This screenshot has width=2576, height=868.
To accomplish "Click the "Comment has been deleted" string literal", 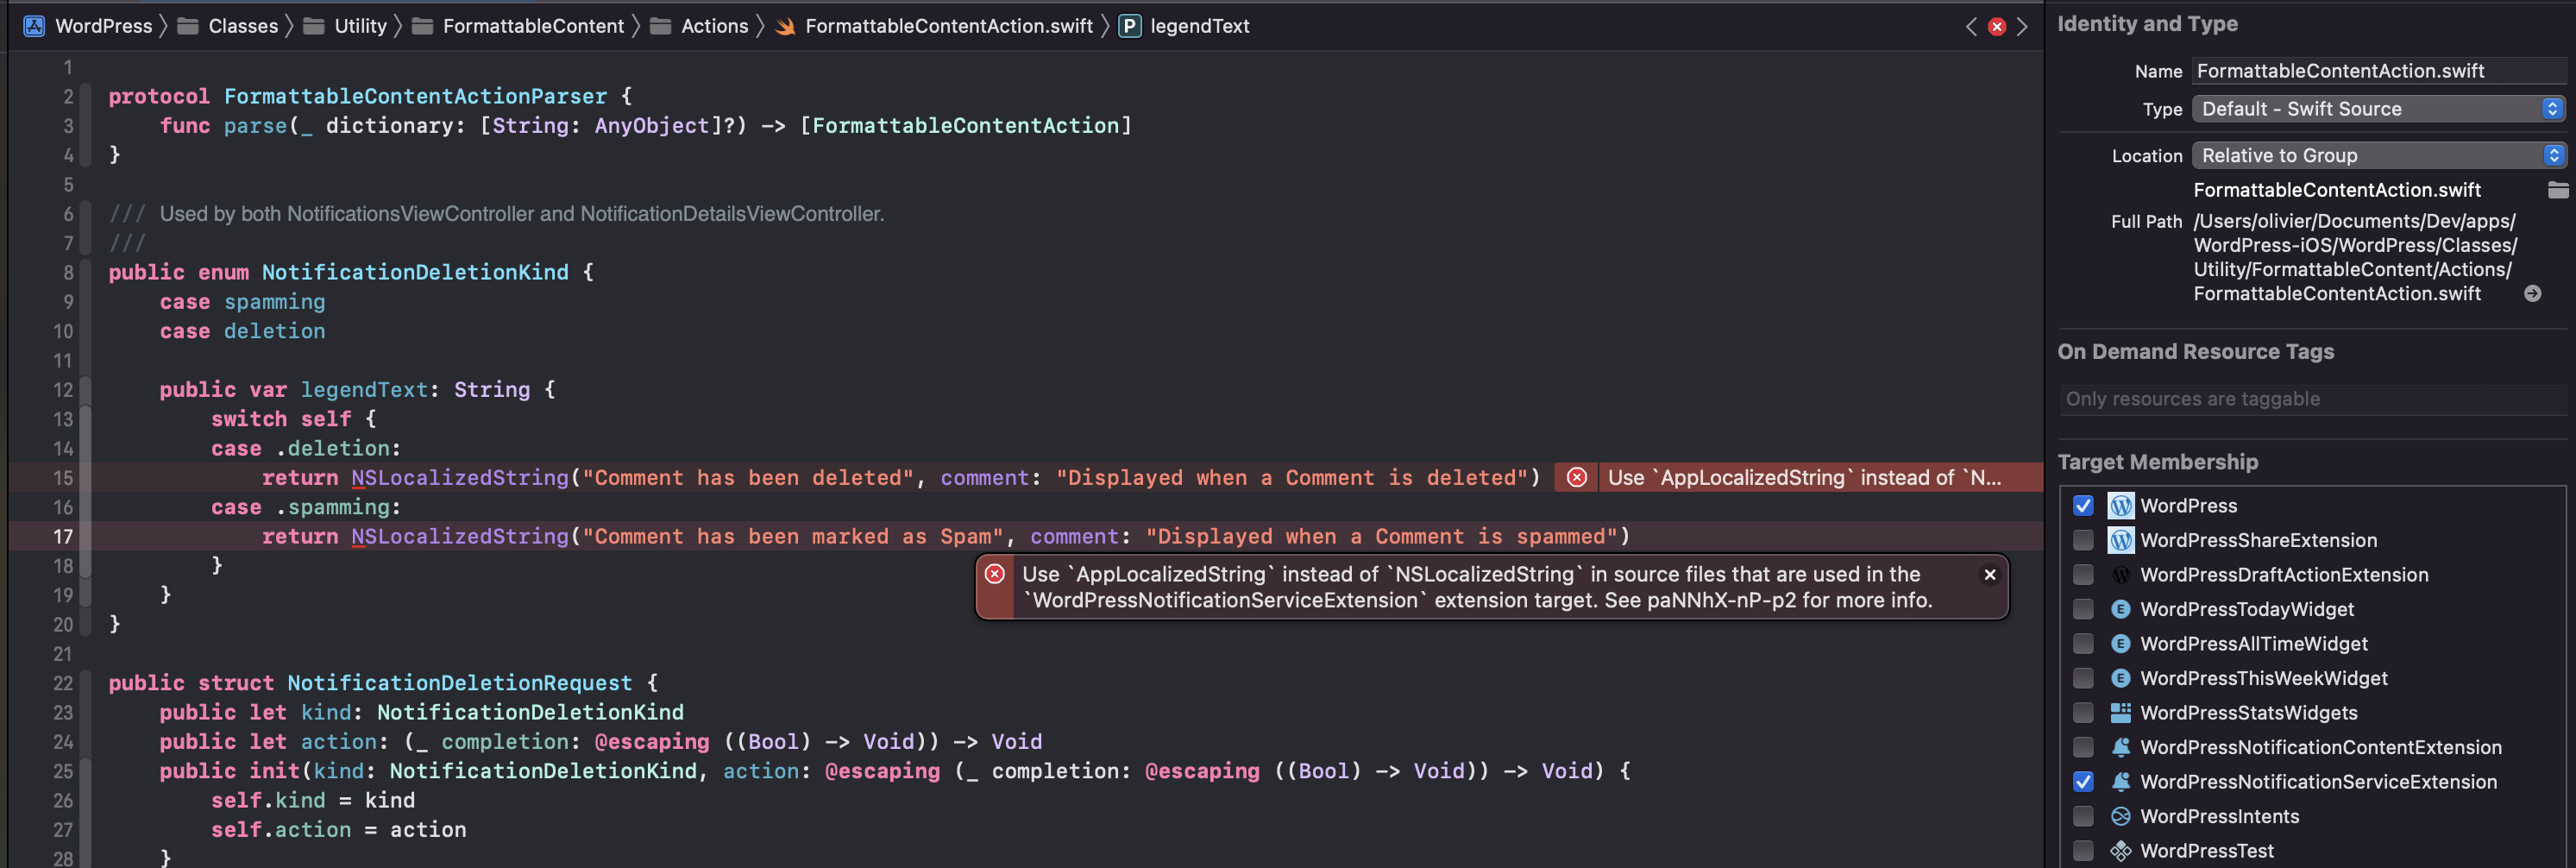I will pyautogui.click(x=748, y=478).
